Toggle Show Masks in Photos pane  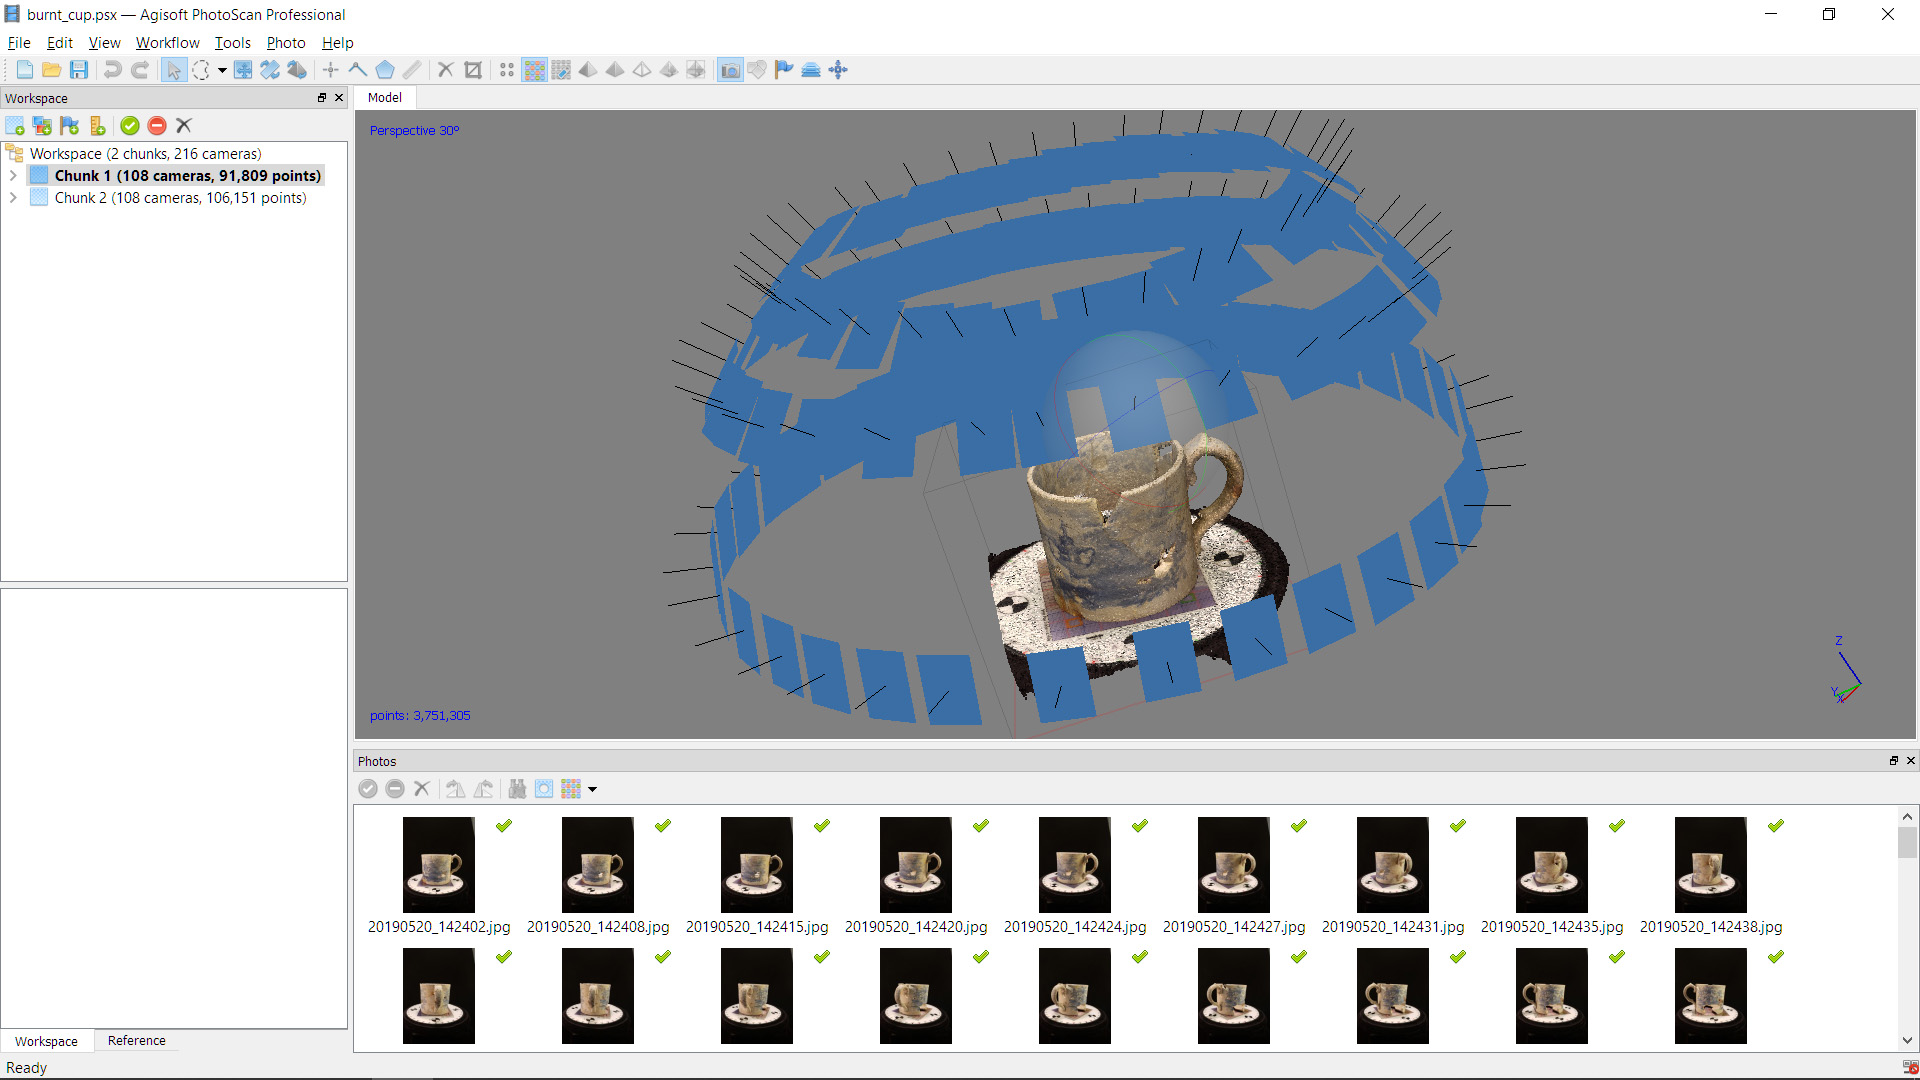tap(543, 789)
